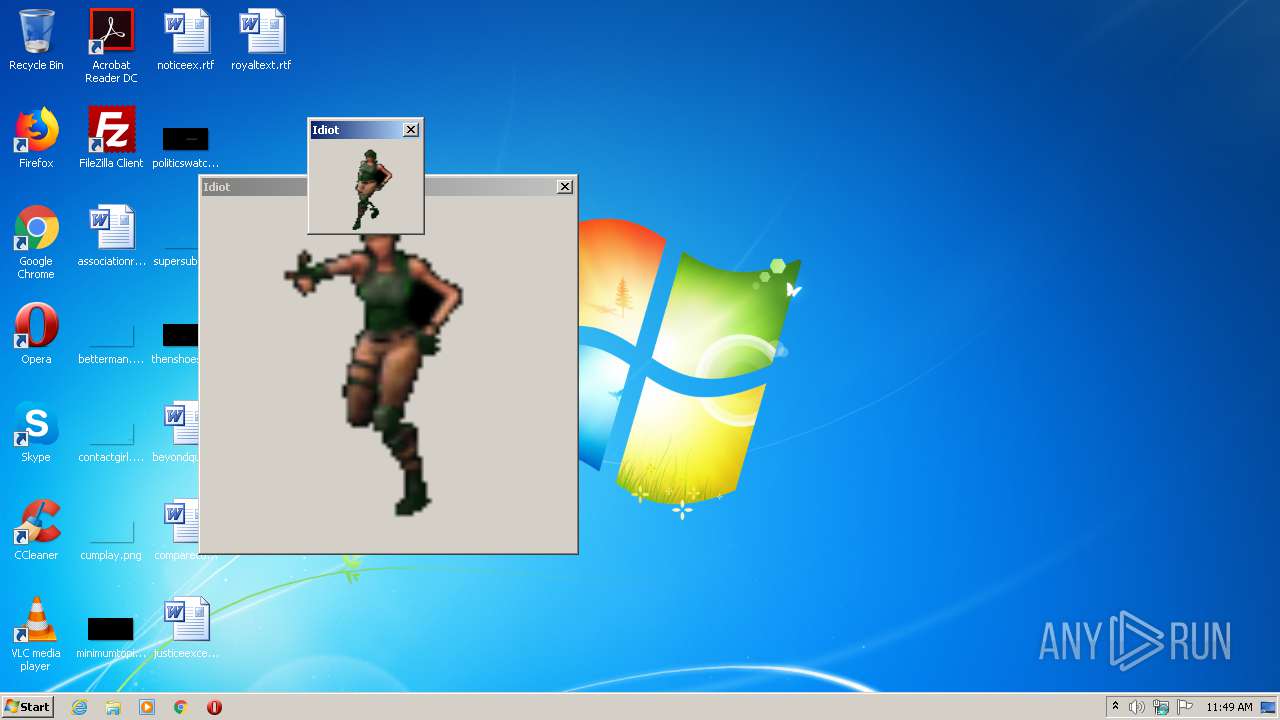Select the politicswatc... black thumbnail file
Image resolution: width=1280 pixels, height=720 pixels.
pyautogui.click(x=186, y=147)
